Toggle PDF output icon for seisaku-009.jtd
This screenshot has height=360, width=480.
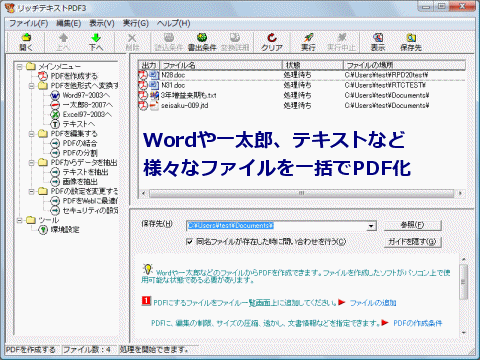pos(143,106)
